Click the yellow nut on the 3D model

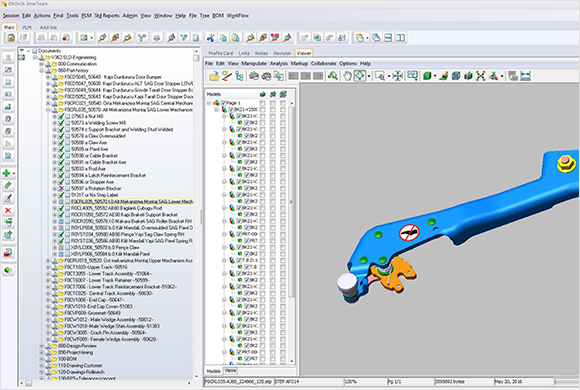pos(566,164)
